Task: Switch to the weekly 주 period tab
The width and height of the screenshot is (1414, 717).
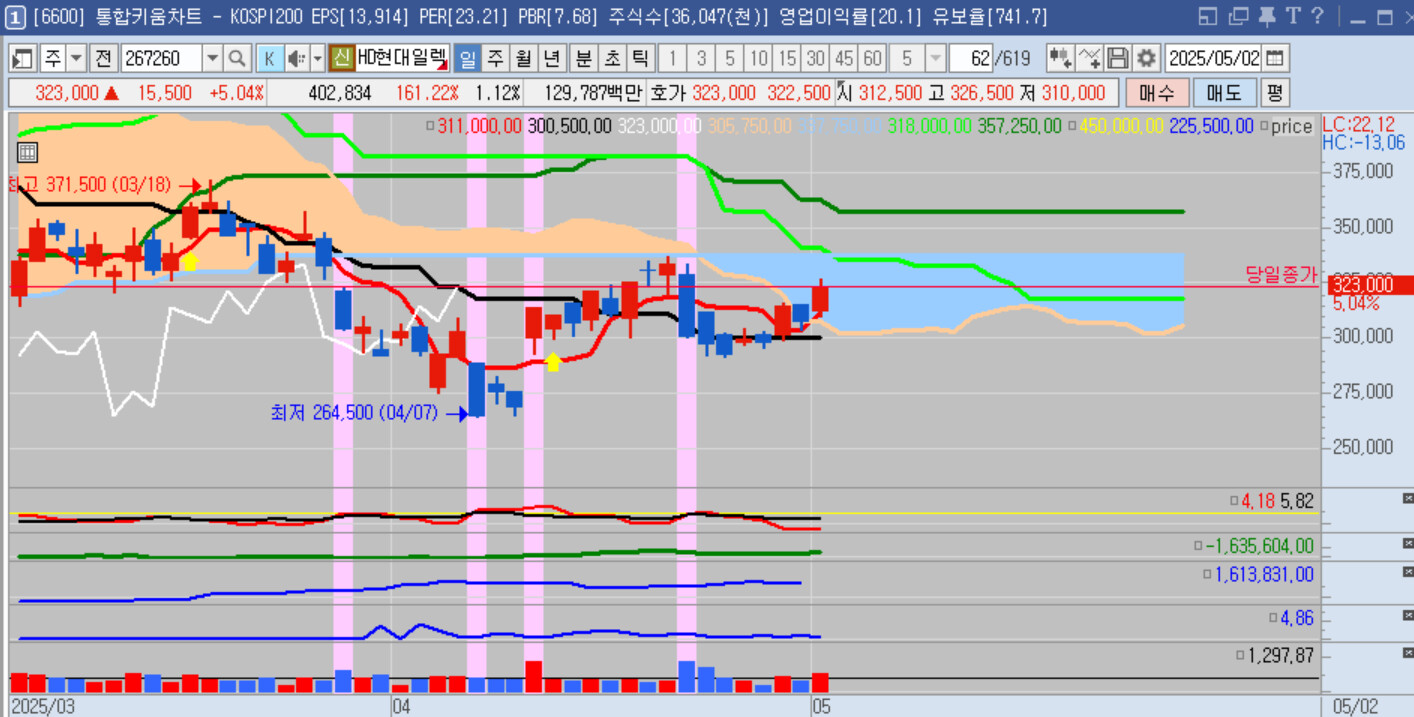Action: (x=495, y=59)
